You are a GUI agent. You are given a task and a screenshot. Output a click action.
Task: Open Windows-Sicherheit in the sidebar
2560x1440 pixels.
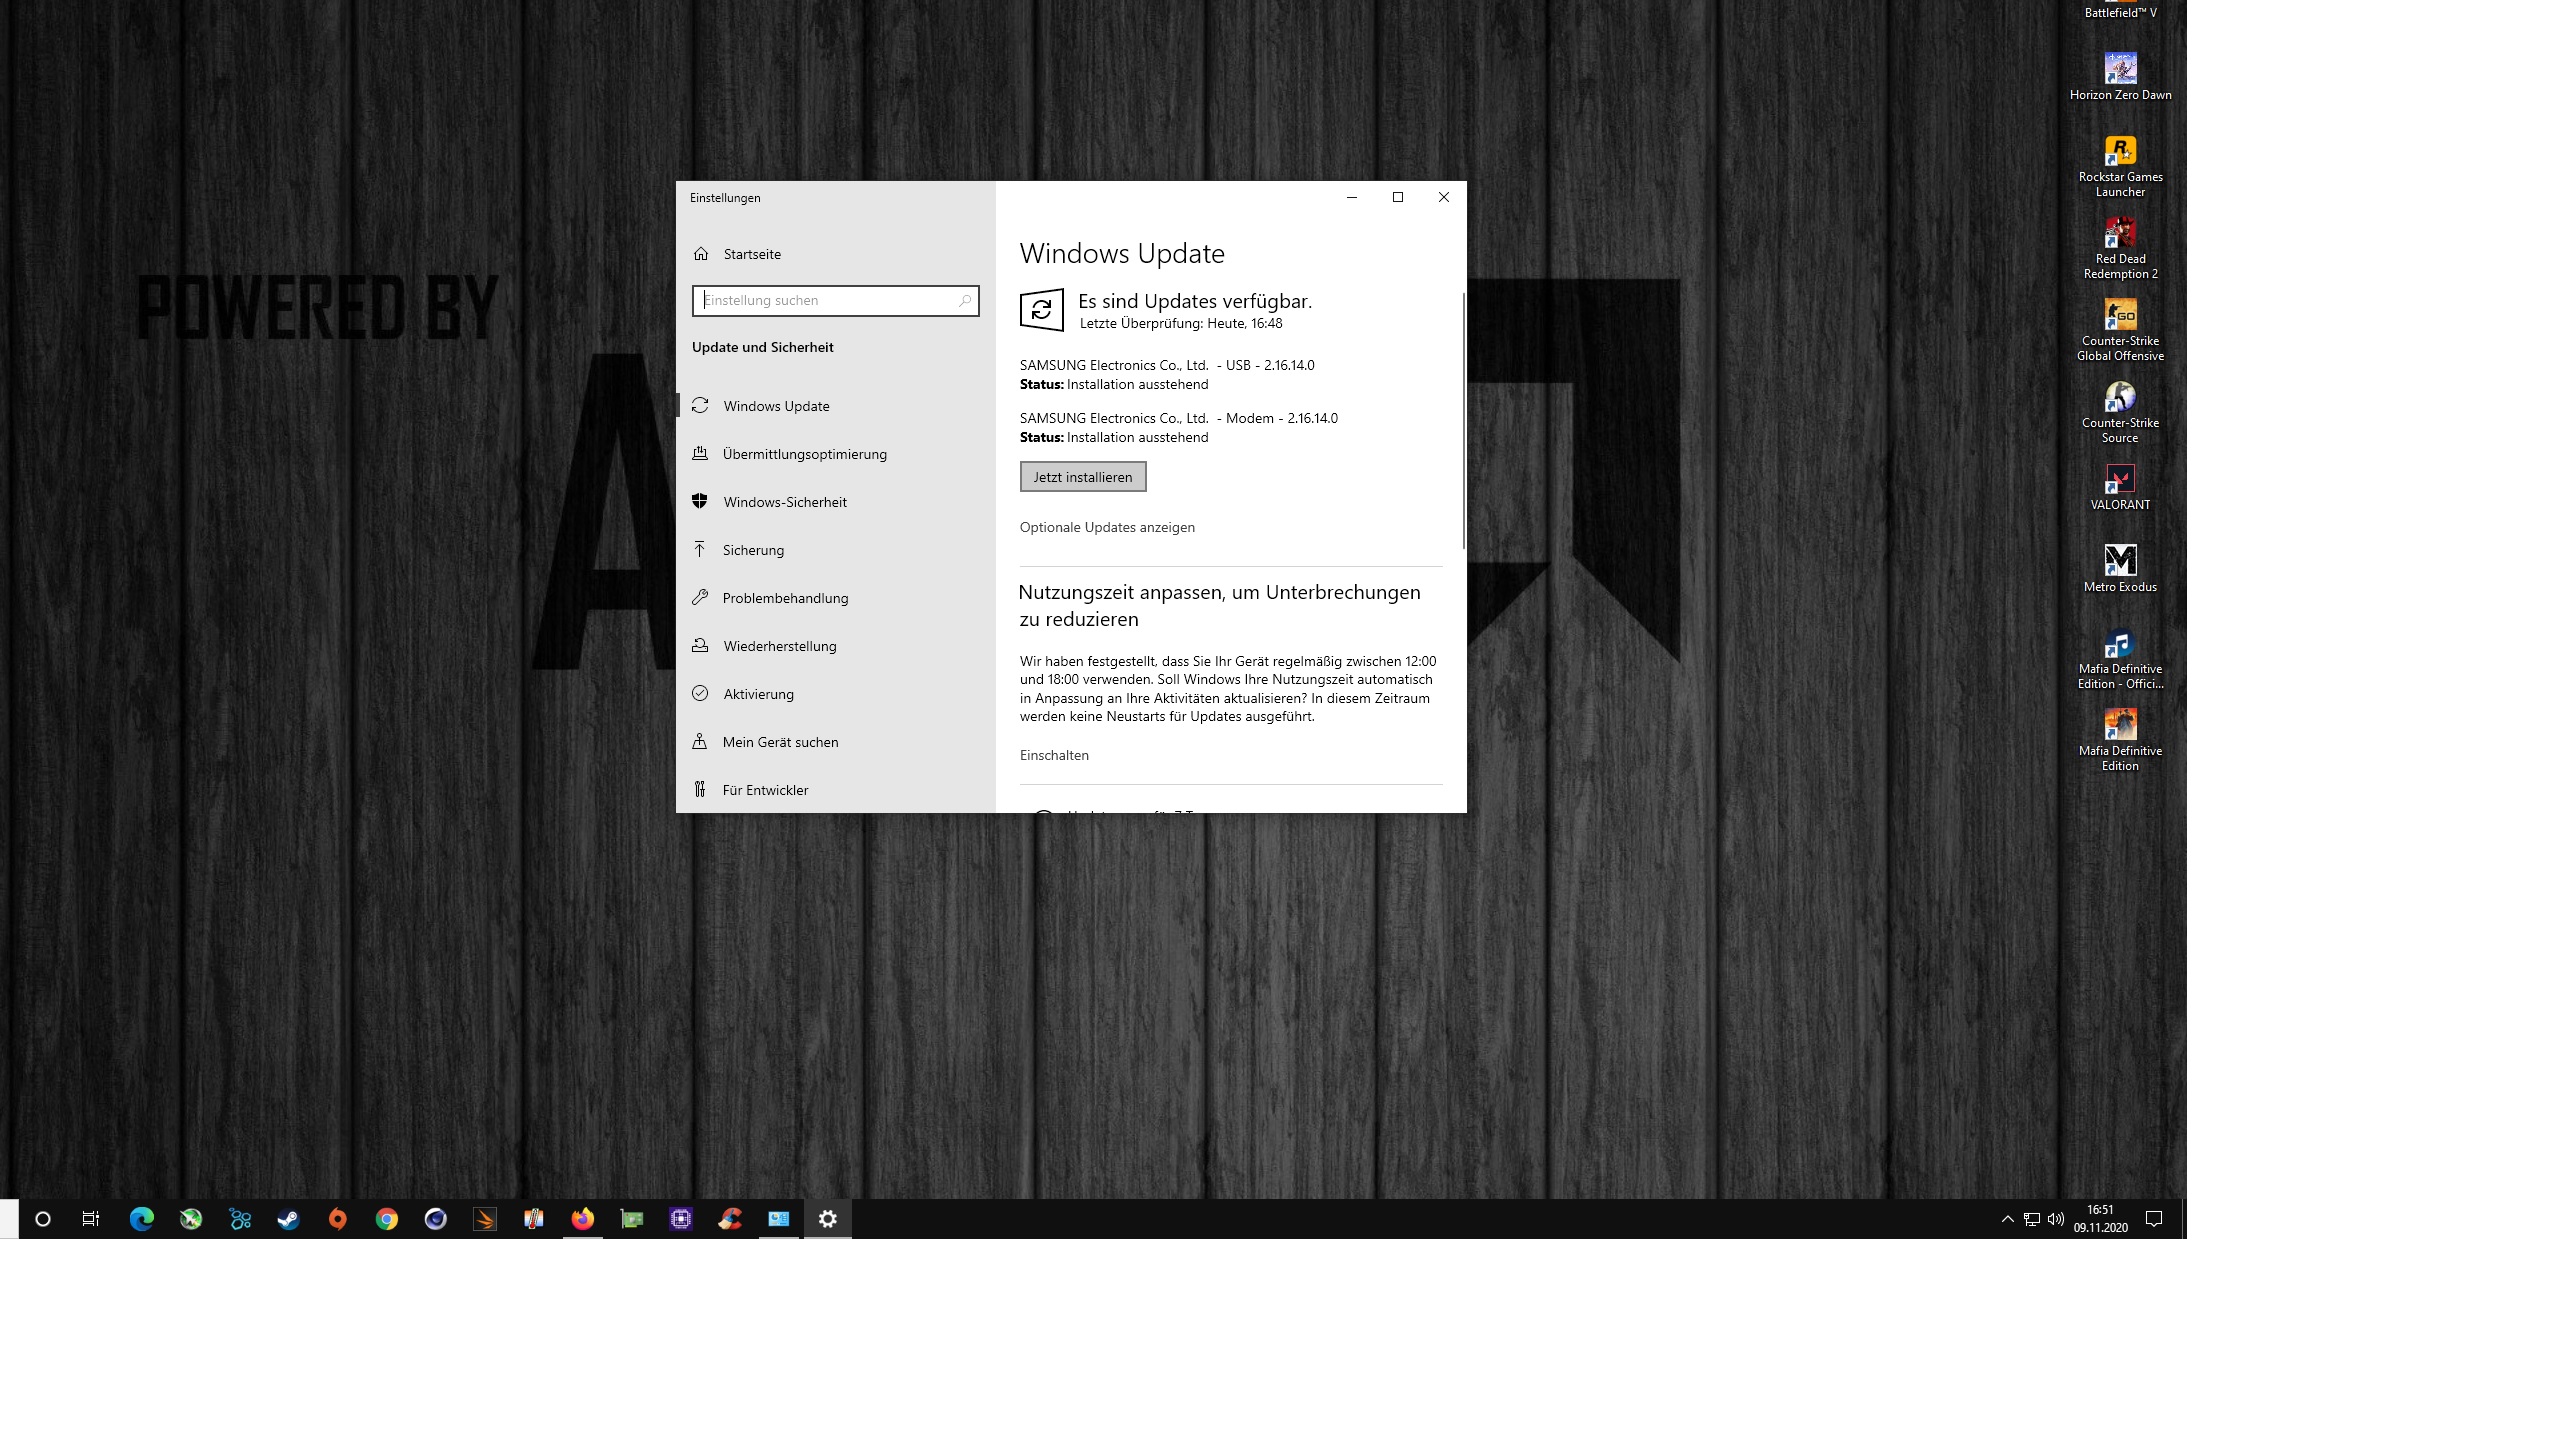click(x=784, y=502)
